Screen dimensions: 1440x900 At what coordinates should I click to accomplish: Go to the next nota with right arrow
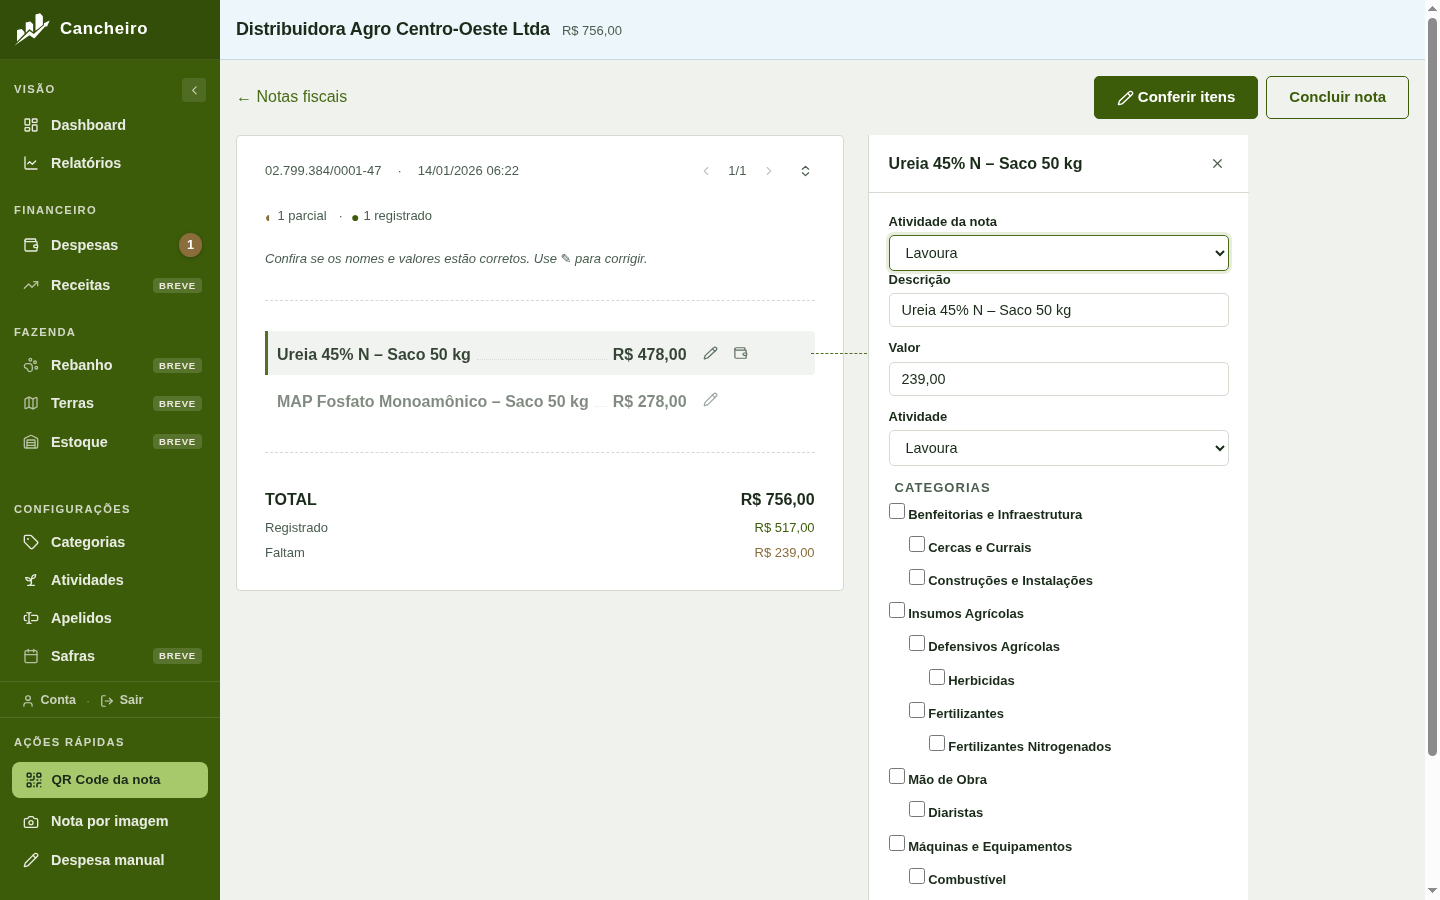point(769,171)
